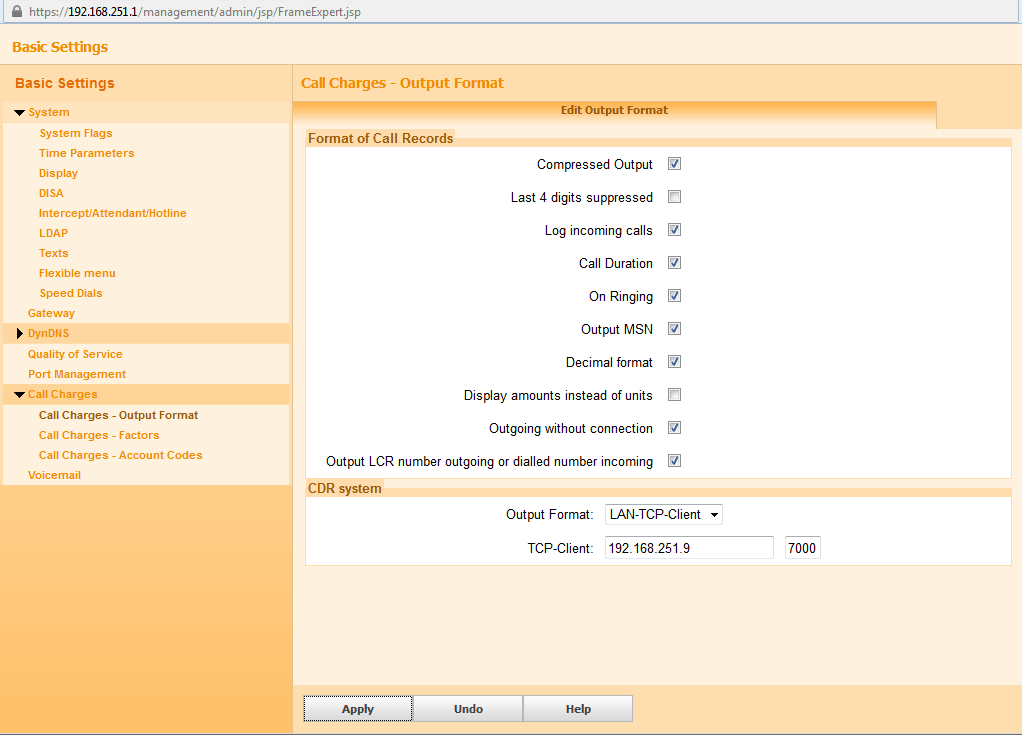
Task: Toggle Compressed Output checkbox
Action: 675,164
